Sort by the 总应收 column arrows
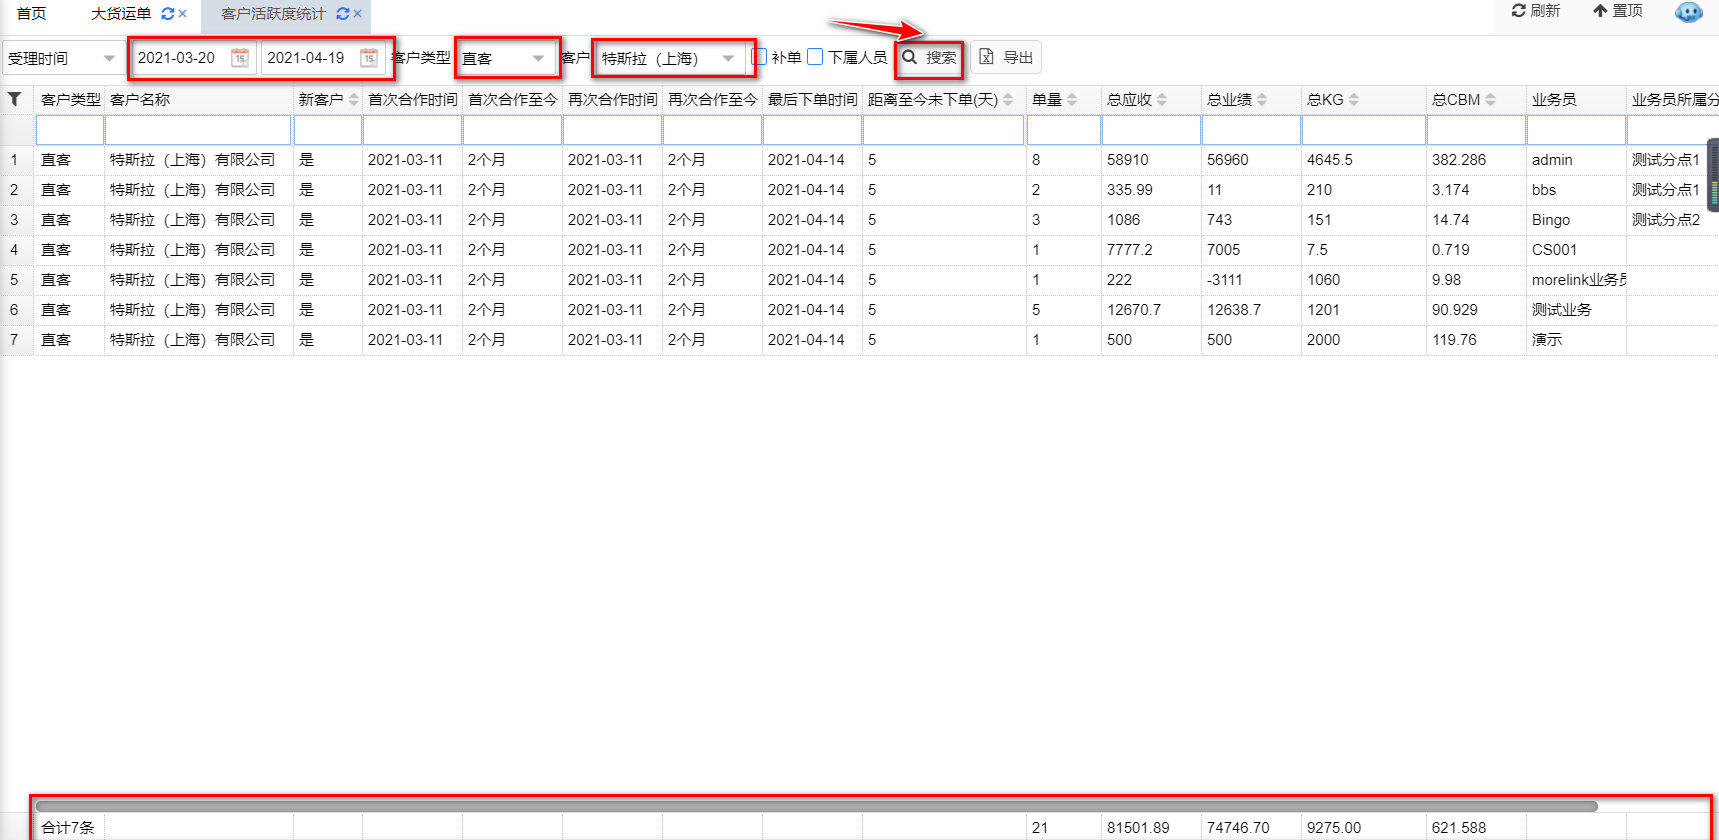The image size is (1719, 840). click(1162, 100)
